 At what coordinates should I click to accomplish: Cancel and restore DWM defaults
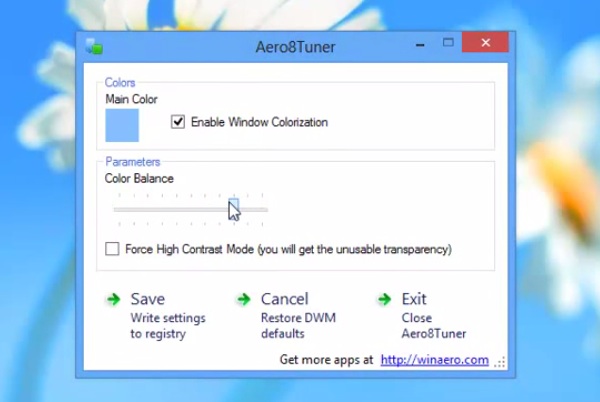click(298, 316)
